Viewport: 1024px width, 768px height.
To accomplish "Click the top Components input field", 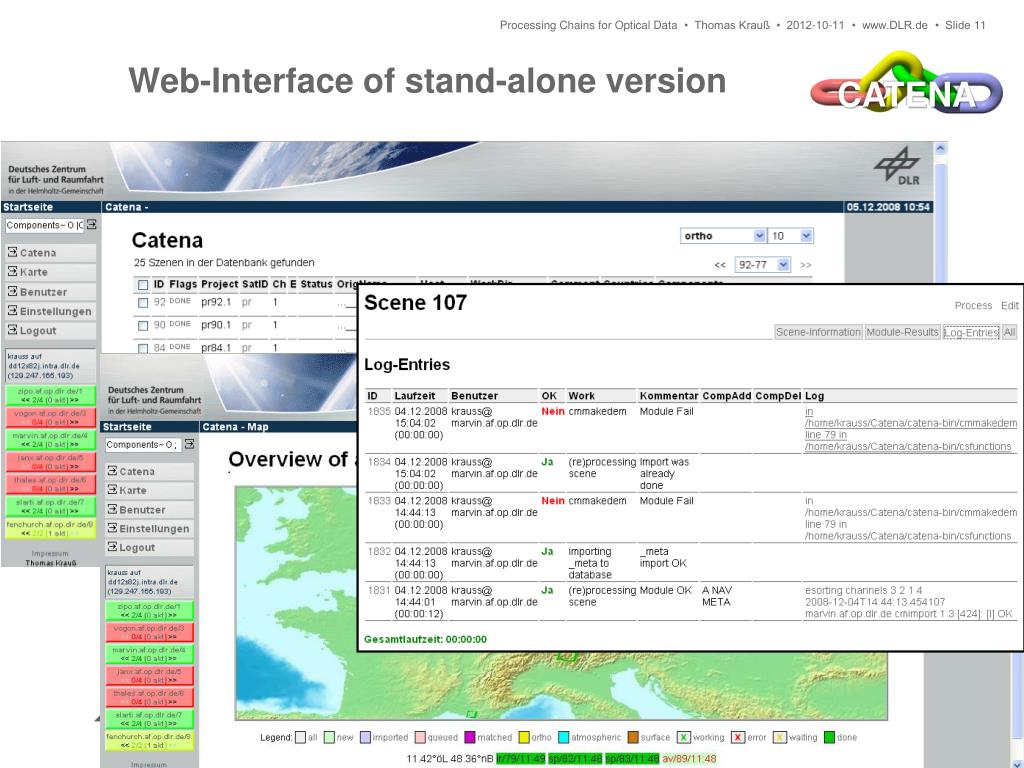I will (44, 225).
